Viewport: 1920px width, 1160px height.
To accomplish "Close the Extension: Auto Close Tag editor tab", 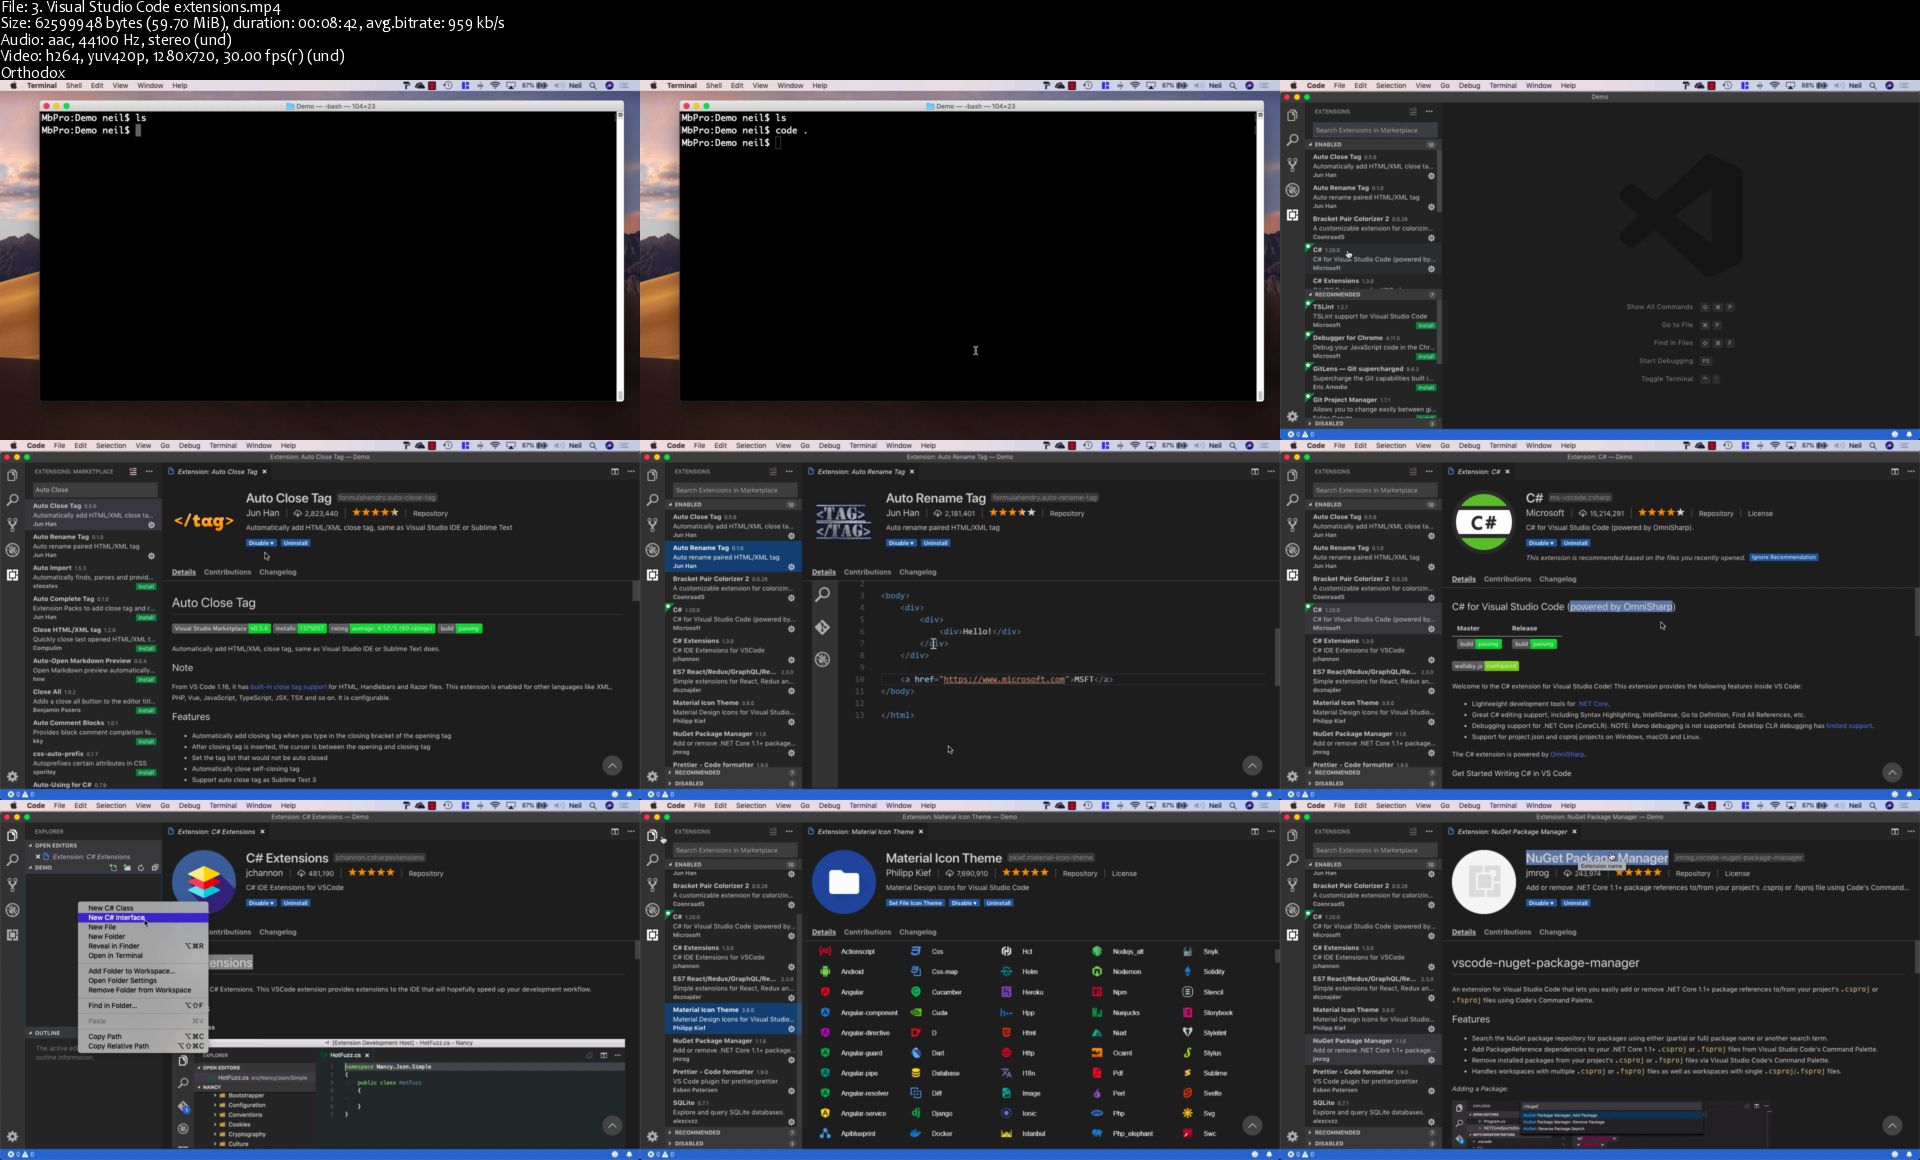I will coord(264,471).
